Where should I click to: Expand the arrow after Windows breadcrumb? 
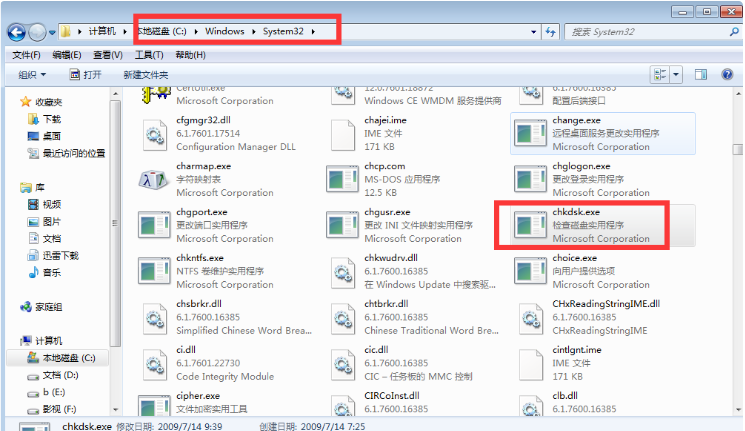tap(254, 32)
